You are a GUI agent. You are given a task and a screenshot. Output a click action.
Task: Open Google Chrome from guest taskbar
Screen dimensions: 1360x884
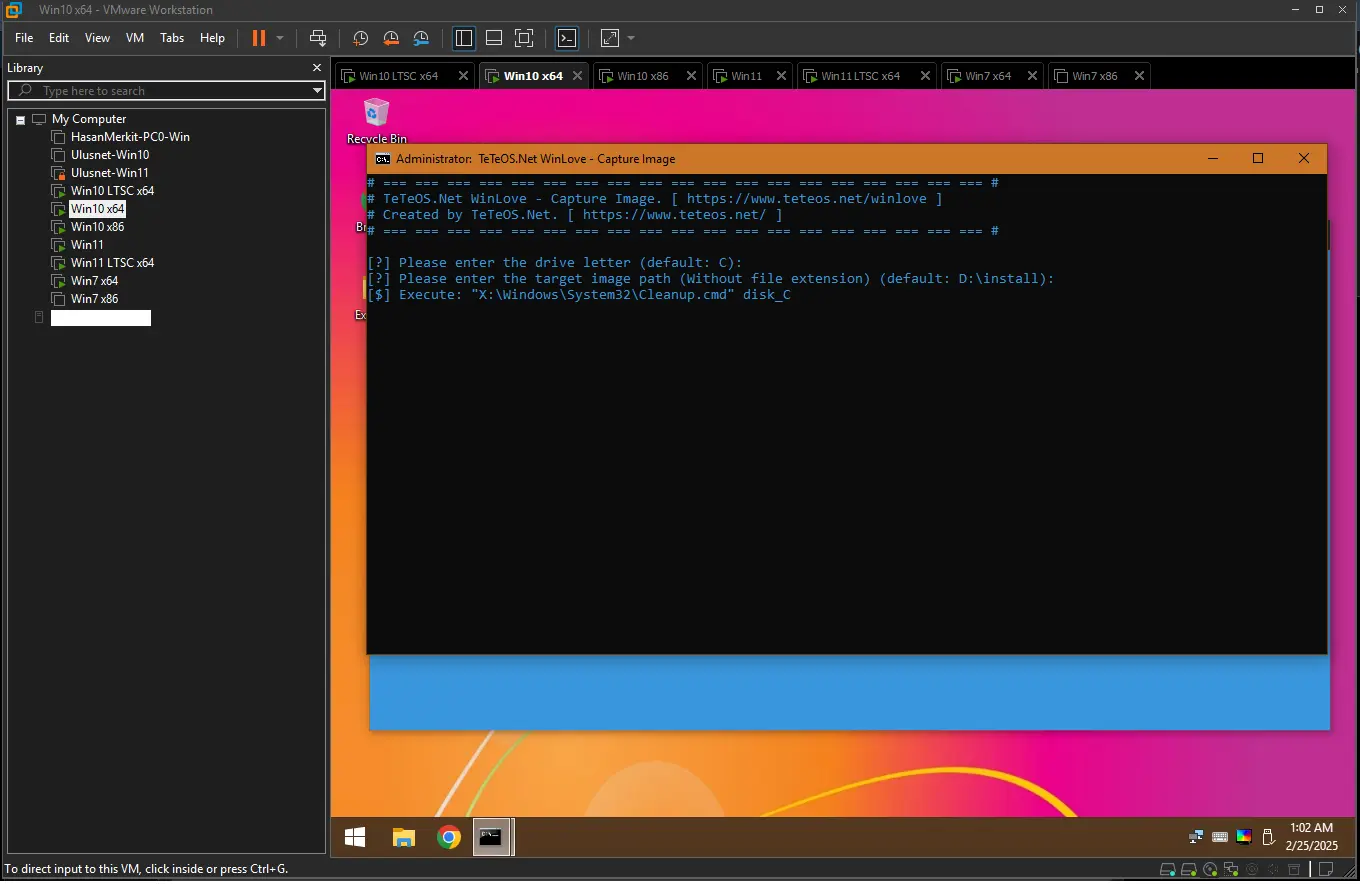(x=449, y=838)
